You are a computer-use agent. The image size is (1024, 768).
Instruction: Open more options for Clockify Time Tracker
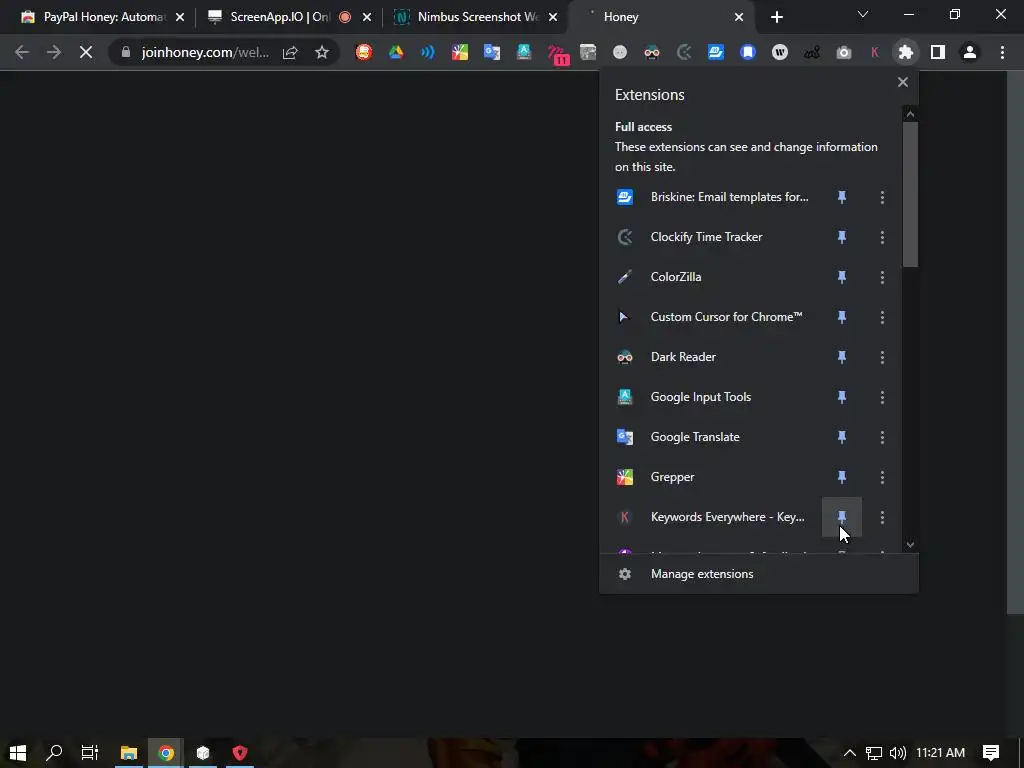click(882, 237)
